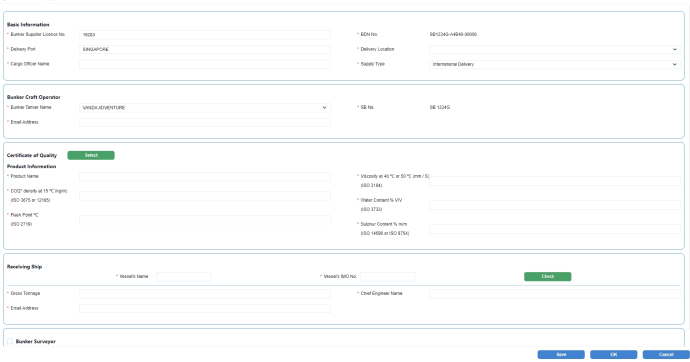Click the green Check button for vessel
The image size is (690, 362).
[x=547, y=276]
